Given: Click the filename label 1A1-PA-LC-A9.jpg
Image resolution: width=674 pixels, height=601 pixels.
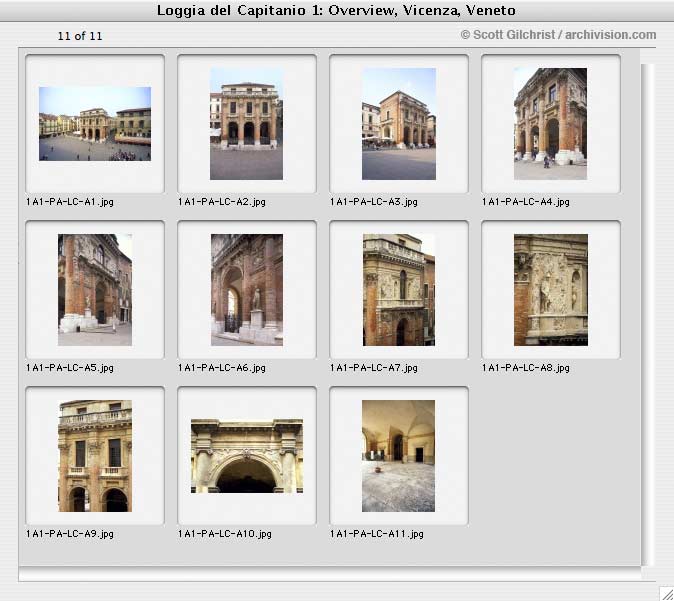Looking at the screenshot, I should (x=70, y=534).
